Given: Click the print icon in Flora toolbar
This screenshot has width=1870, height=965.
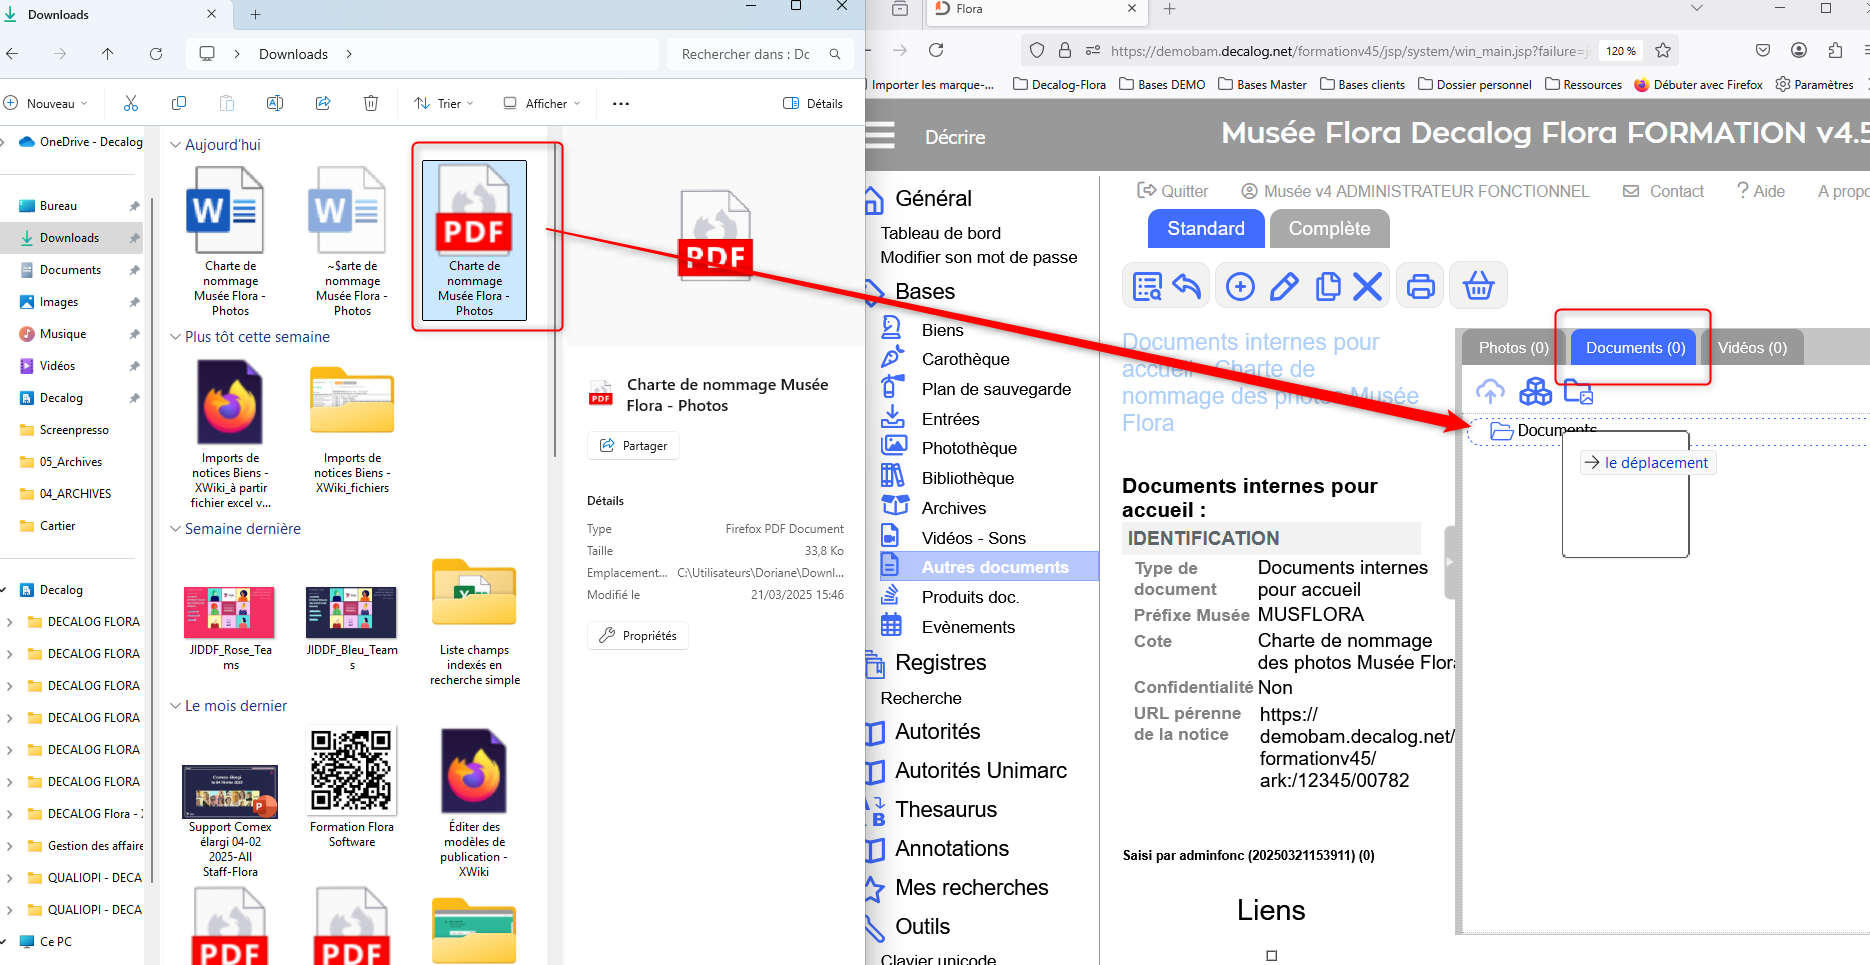Looking at the screenshot, I should coord(1420,287).
